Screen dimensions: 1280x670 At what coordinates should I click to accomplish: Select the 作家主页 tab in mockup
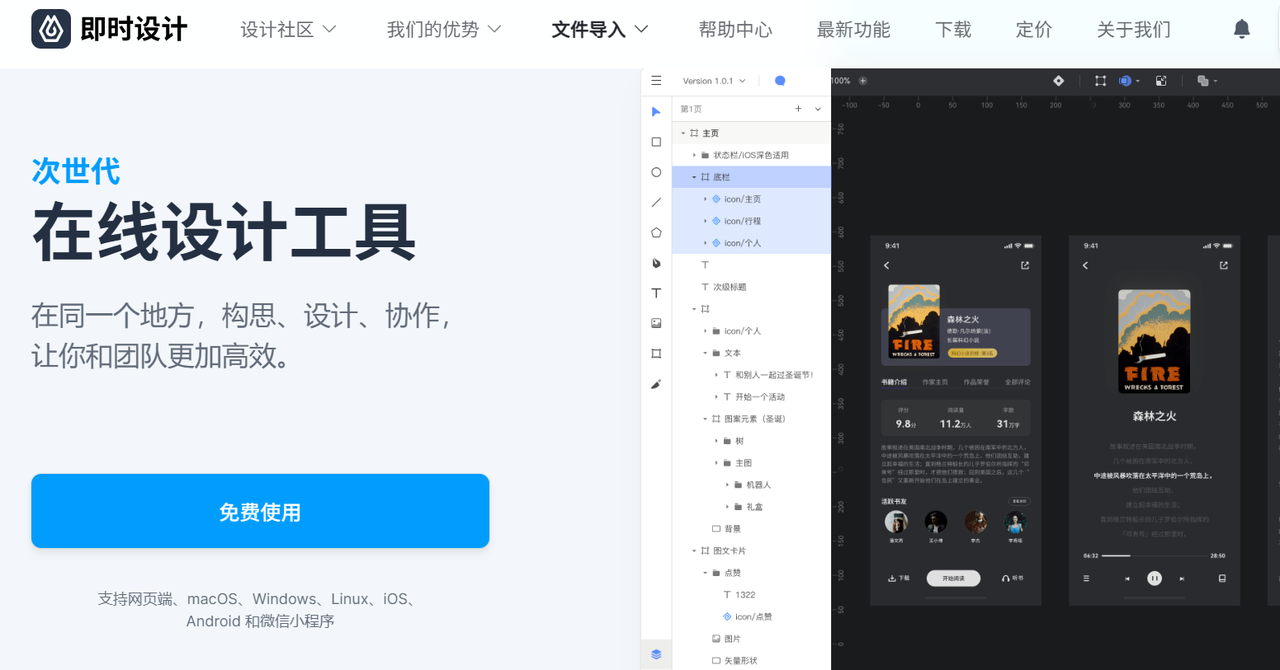point(935,382)
